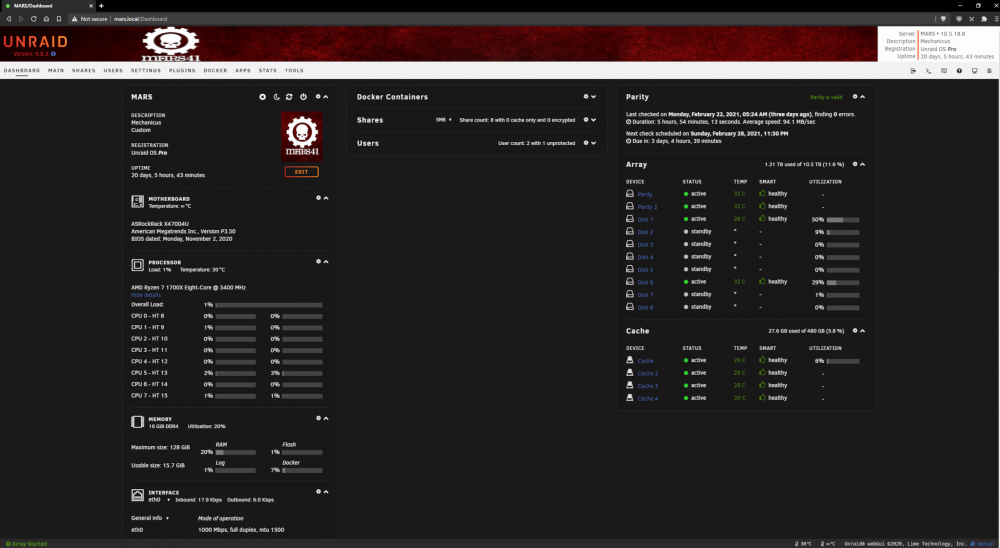Open the Main tab
This screenshot has width=1000, height=548.
pyautogui.click(x=56, y=71)
